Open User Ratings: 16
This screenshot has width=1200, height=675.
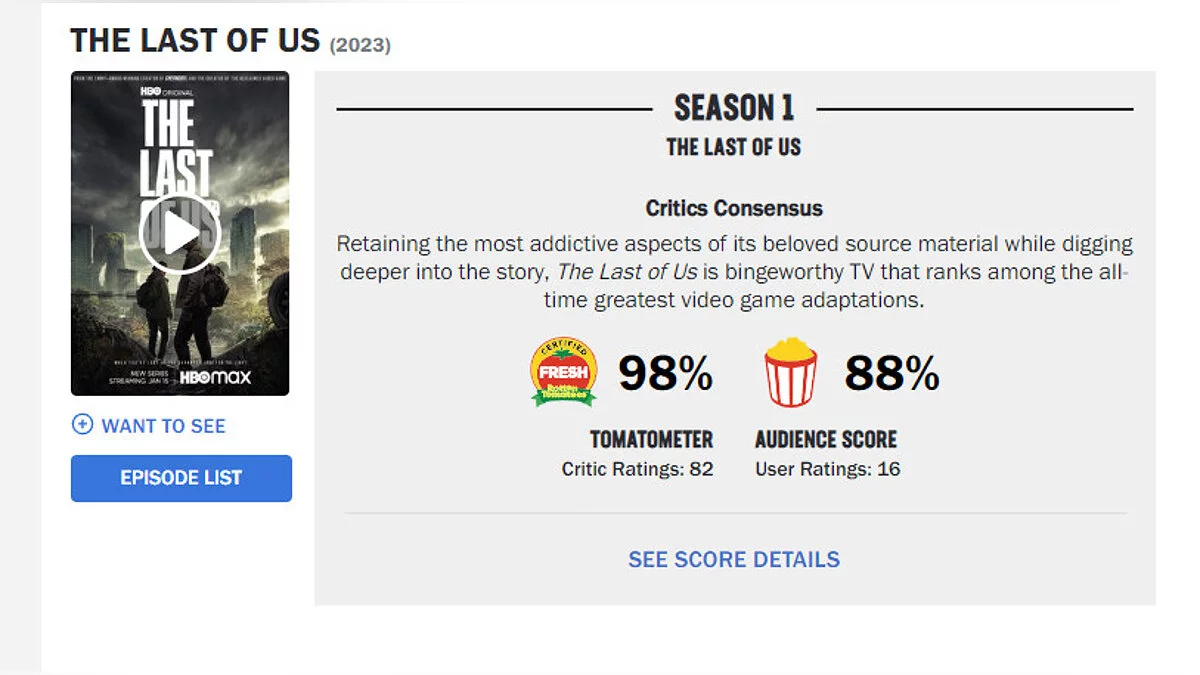pos(828,468)
